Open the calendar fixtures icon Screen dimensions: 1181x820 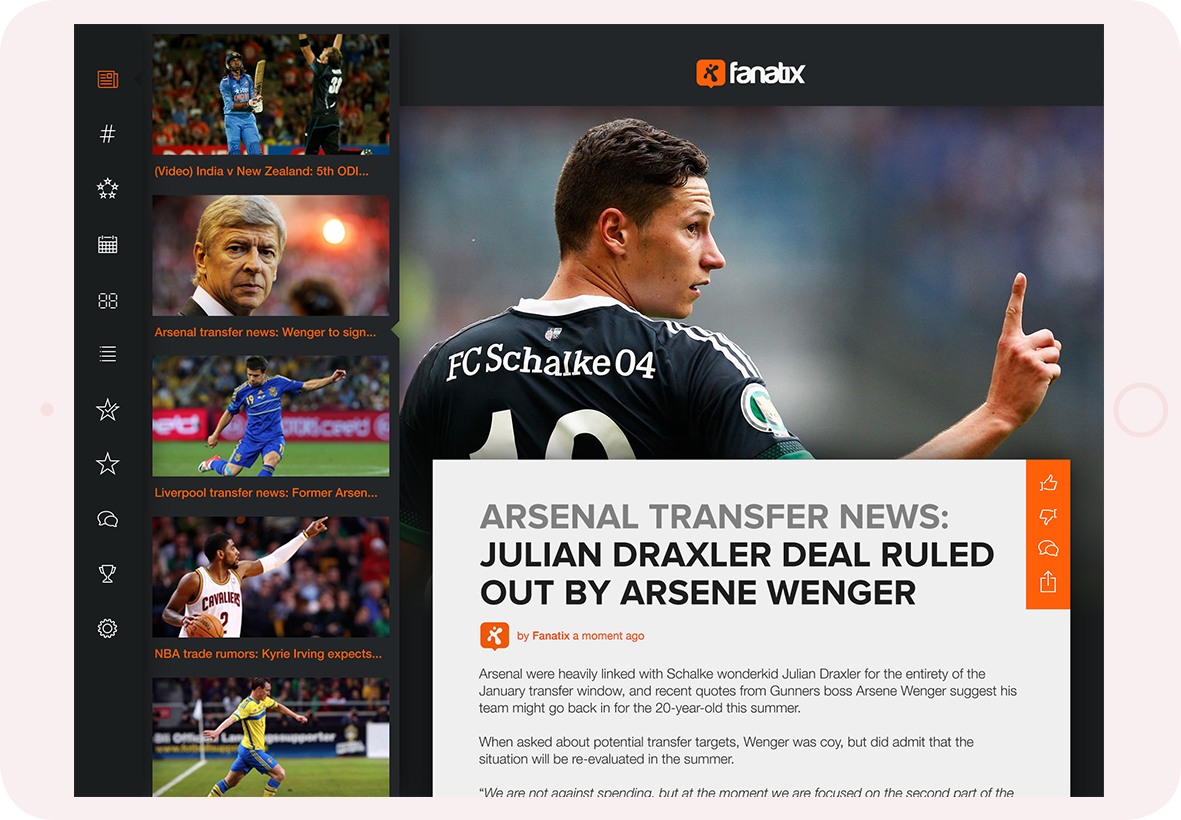tap(108, 244)
